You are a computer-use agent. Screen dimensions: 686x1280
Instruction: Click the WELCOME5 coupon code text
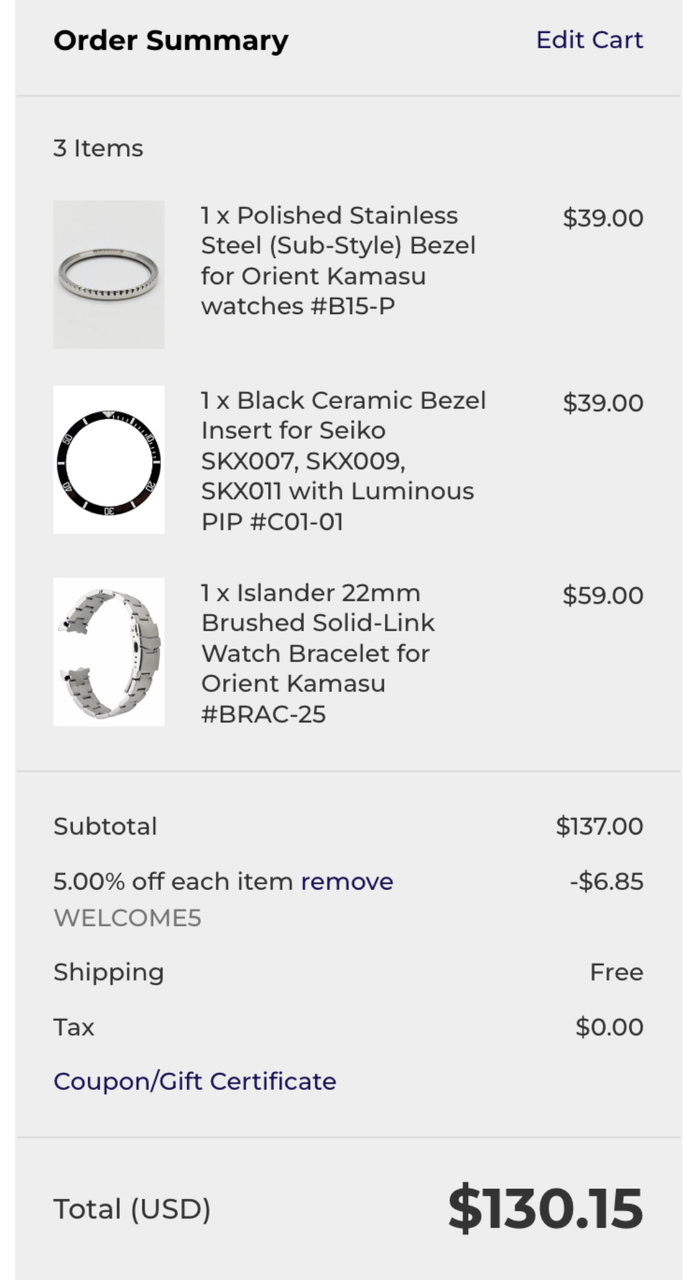pyautogui.click(x=127, y=918)
